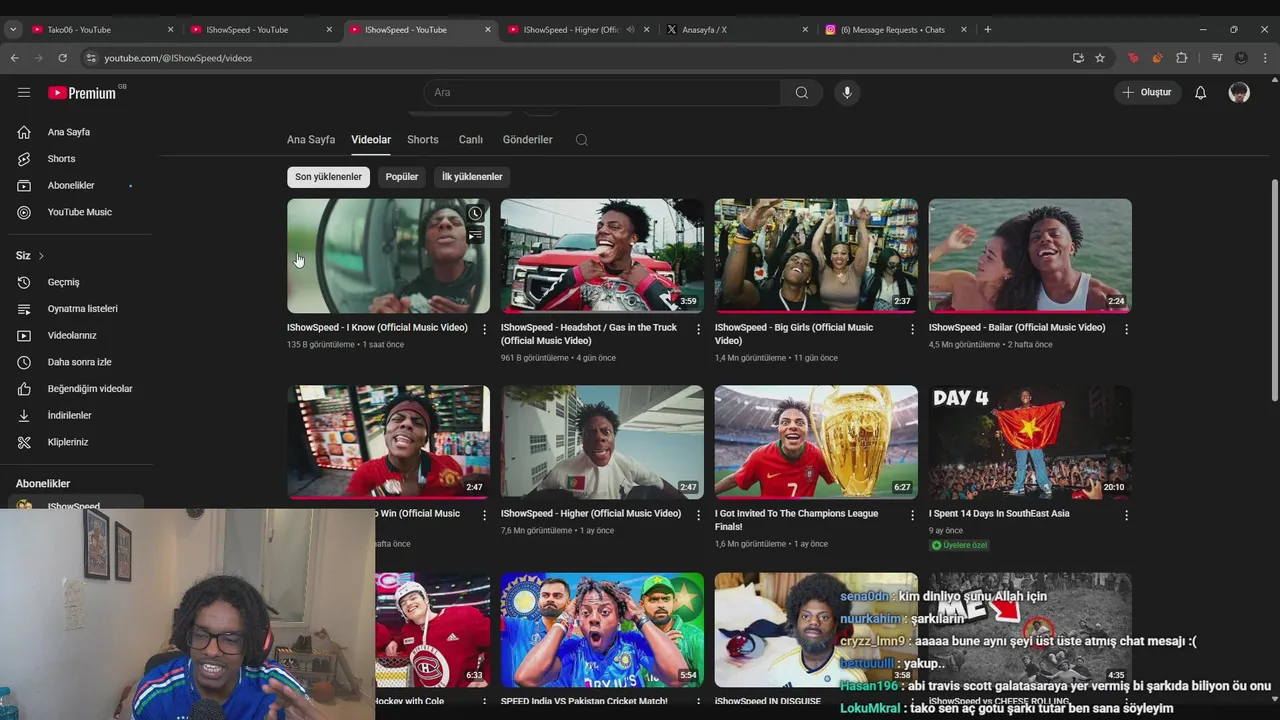This screenshot has width=1280, height=720.
Task: Select the Videolar channel tab
Action: click(x=371, y=140)
